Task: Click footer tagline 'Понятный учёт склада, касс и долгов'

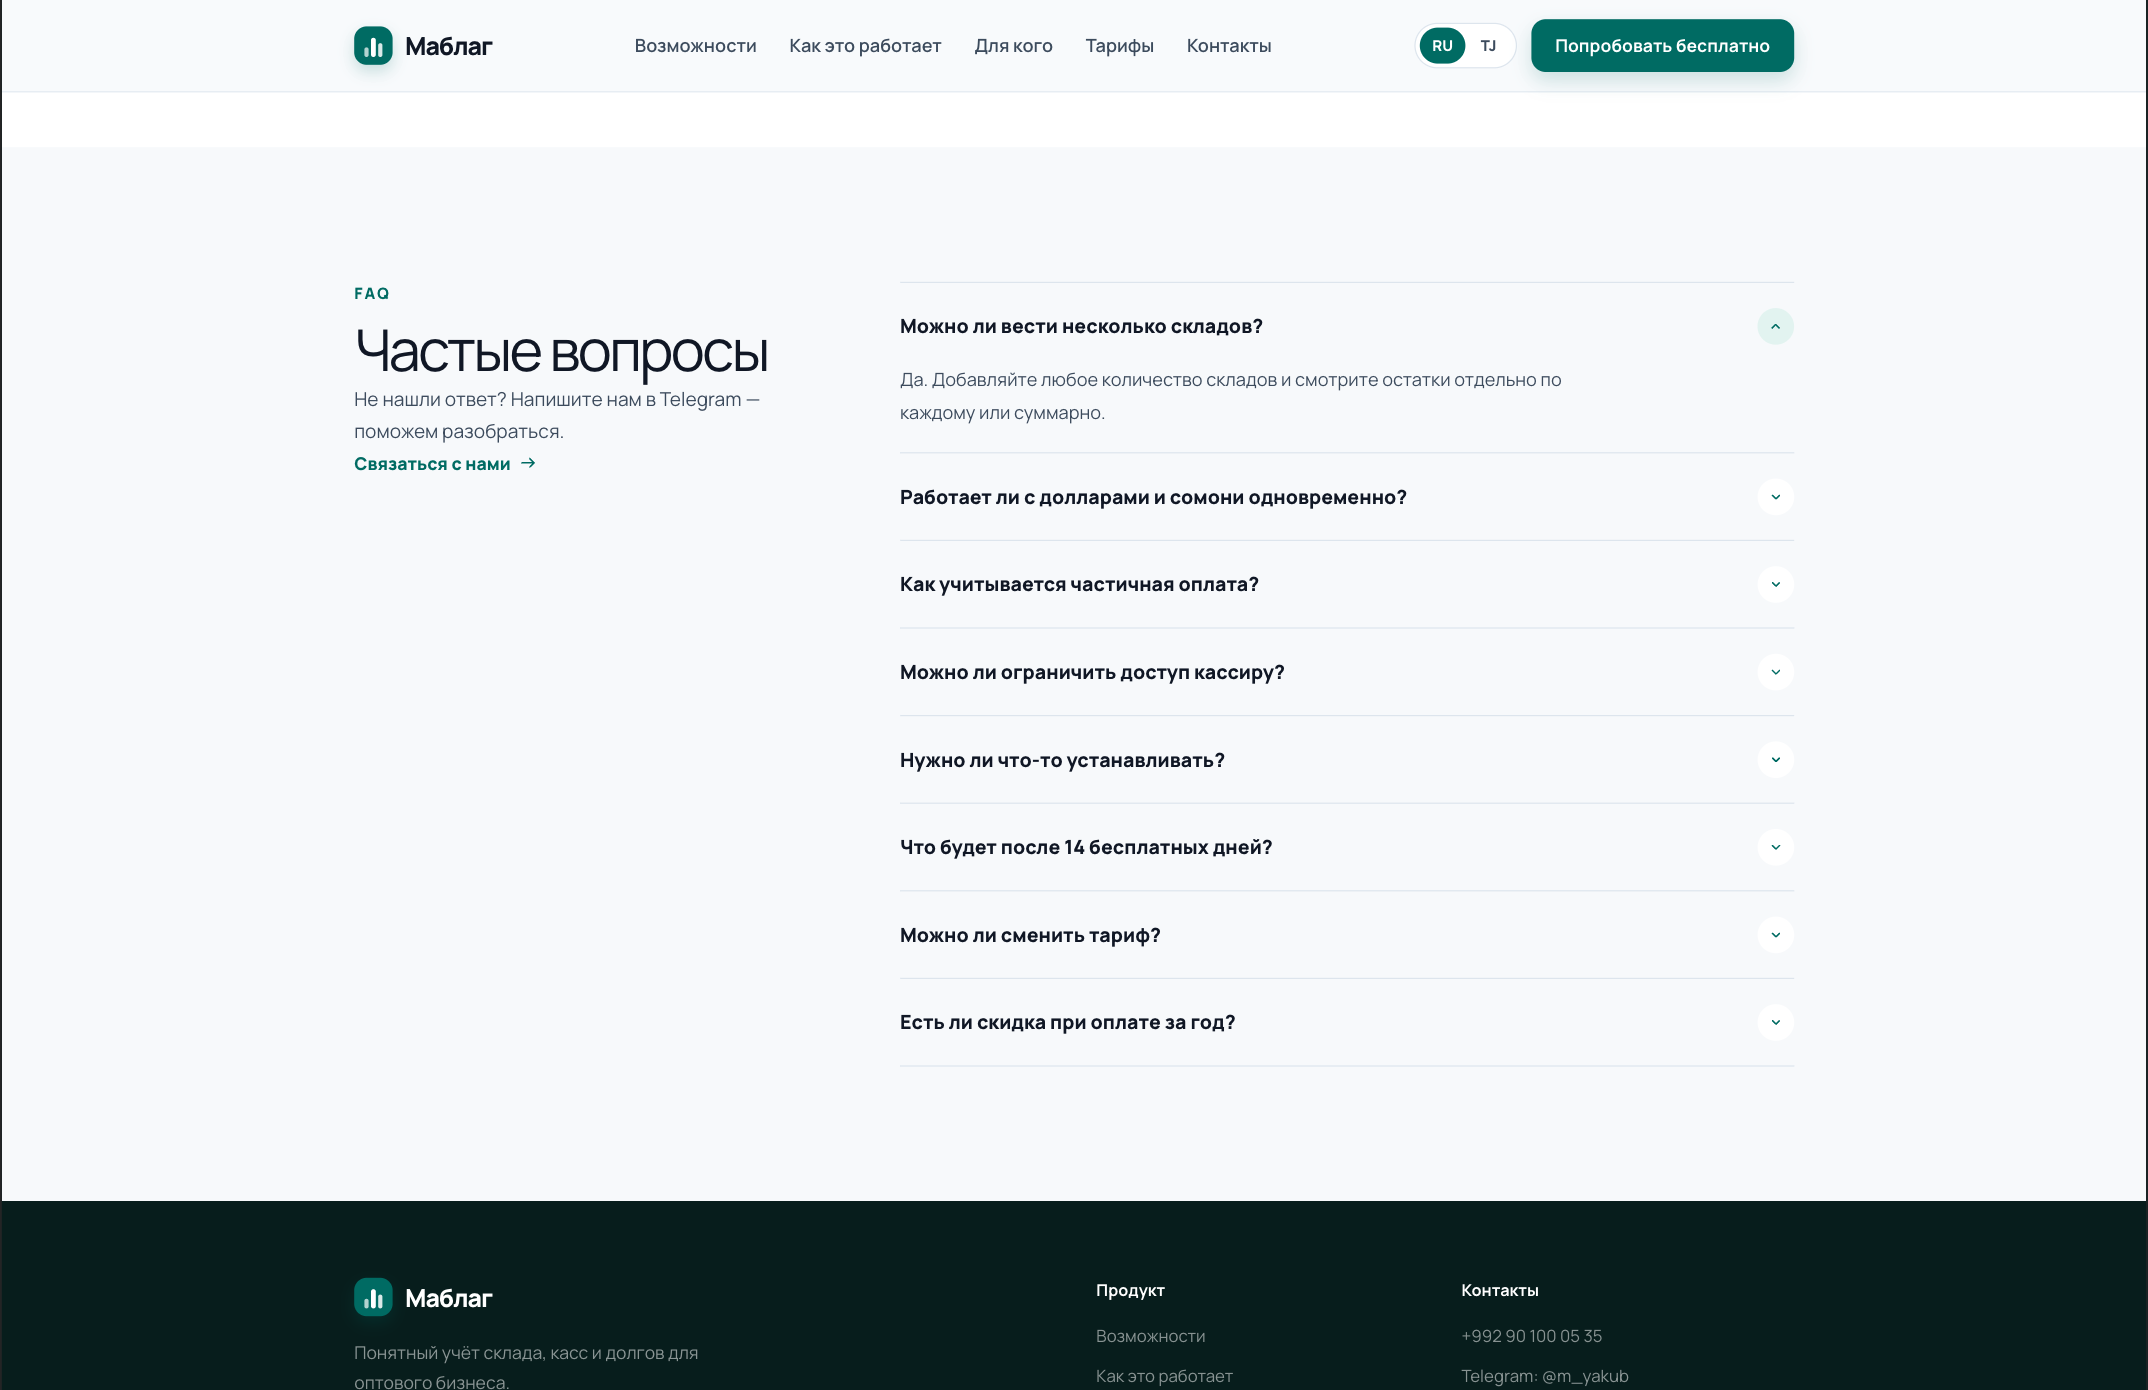Action: click(526, 1366)
